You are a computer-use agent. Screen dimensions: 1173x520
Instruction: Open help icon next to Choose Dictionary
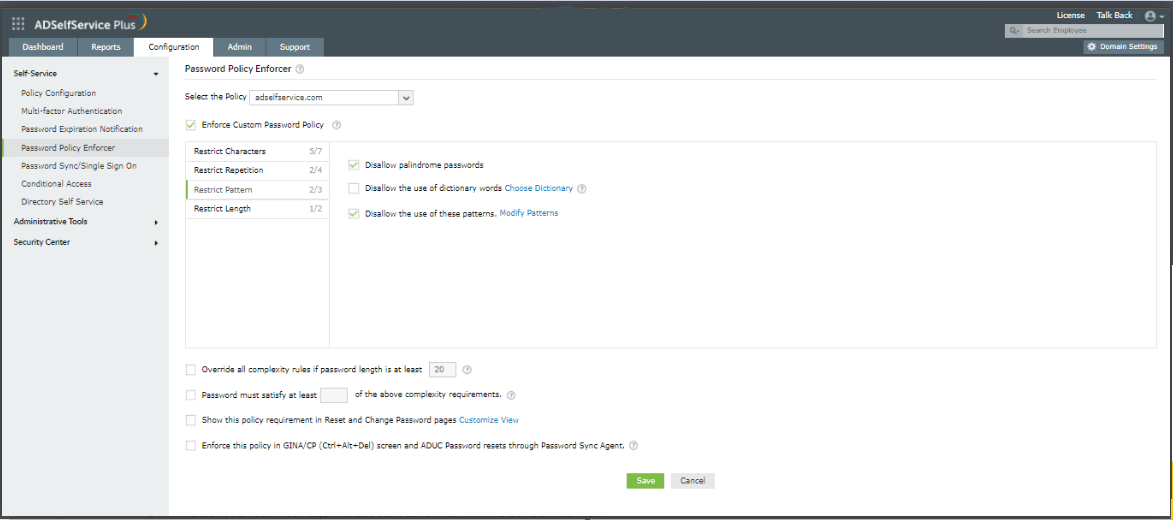[582, 189]
